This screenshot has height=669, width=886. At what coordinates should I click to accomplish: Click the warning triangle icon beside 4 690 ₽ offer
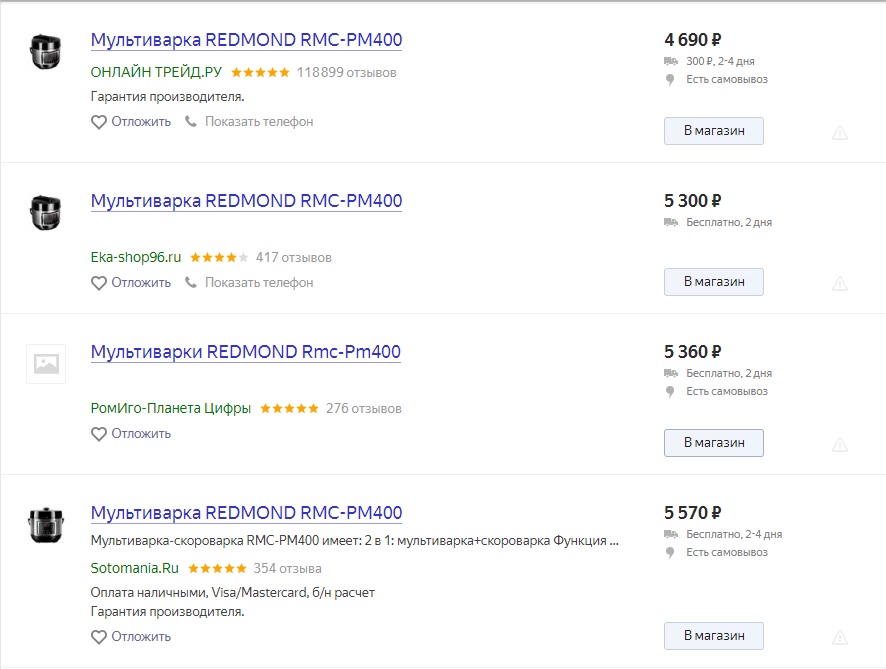click(x=840, y=133)
